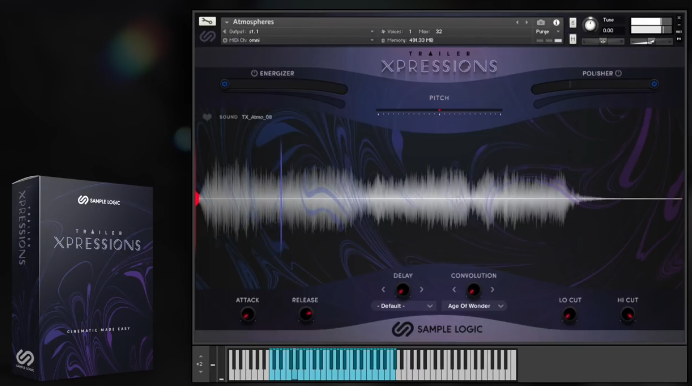Select previous delay preset arrow
Image resolution: width=692 pixels, height=386 pixels.
(x=383, y=290)
